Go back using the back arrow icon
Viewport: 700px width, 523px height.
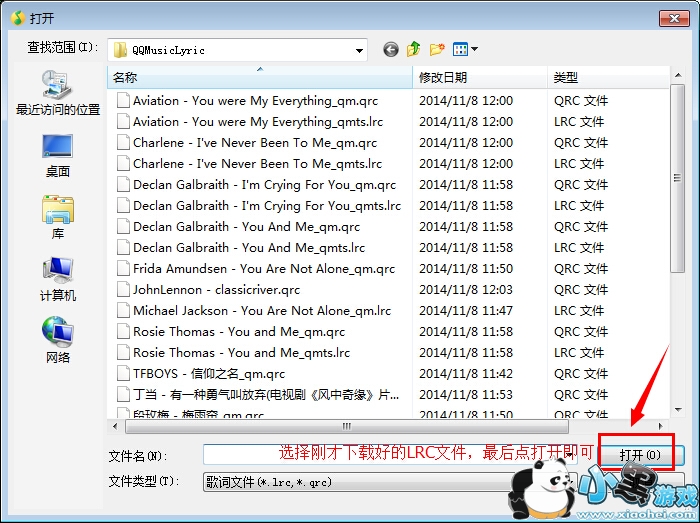click(391, 49)
